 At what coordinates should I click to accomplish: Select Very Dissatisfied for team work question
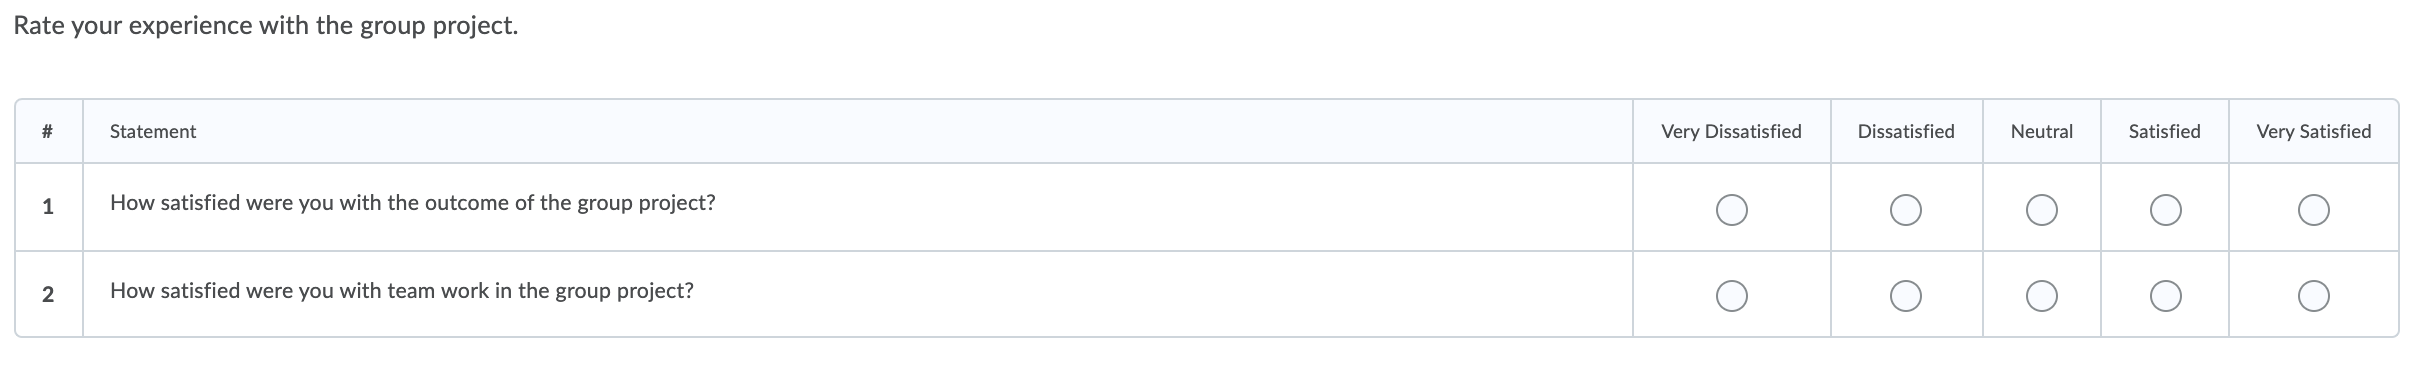tap(1731, 296)
